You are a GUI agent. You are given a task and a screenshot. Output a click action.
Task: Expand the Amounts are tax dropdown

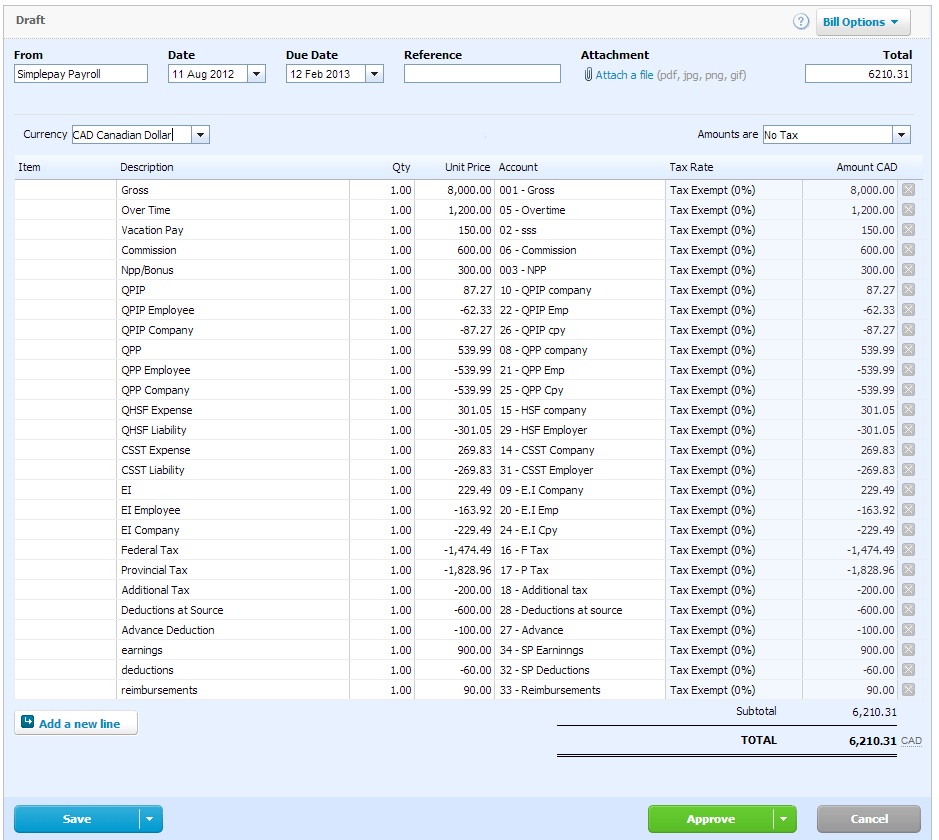point(901,135)
